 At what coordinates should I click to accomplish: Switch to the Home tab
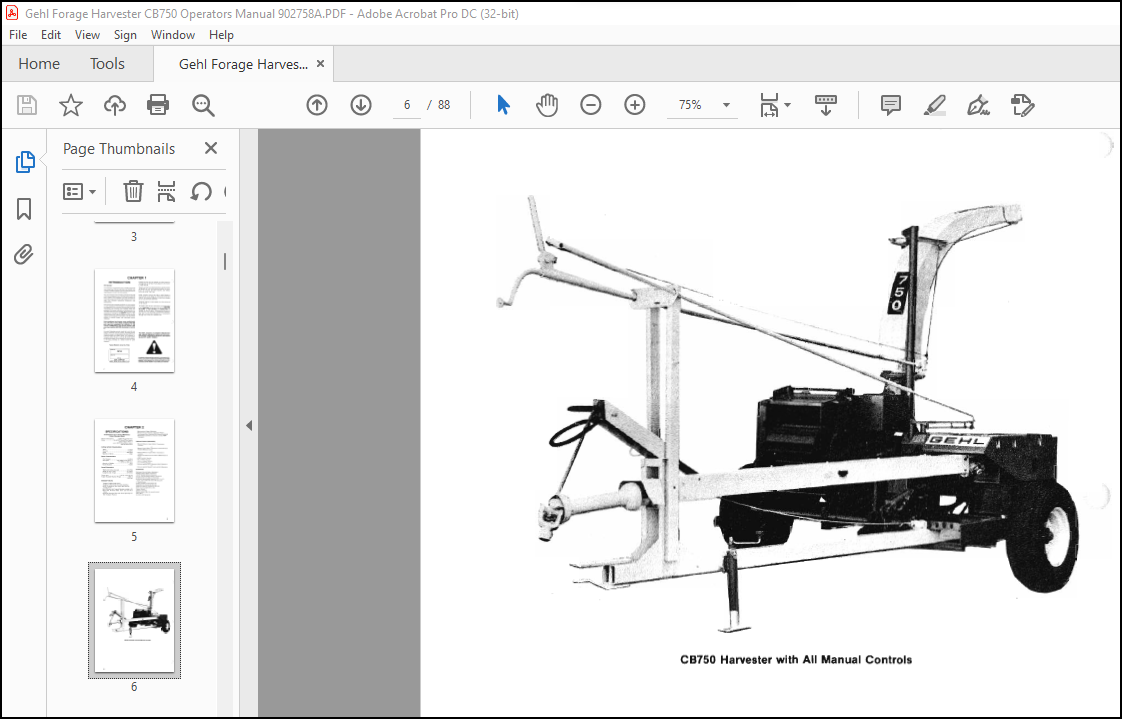(39, 64)
